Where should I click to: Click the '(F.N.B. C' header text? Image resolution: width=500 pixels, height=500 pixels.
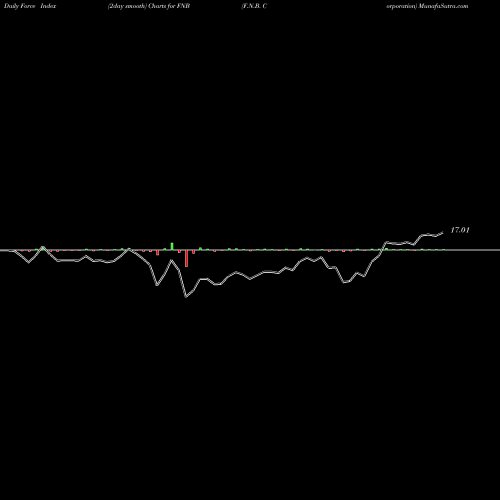tap(254, 6)
